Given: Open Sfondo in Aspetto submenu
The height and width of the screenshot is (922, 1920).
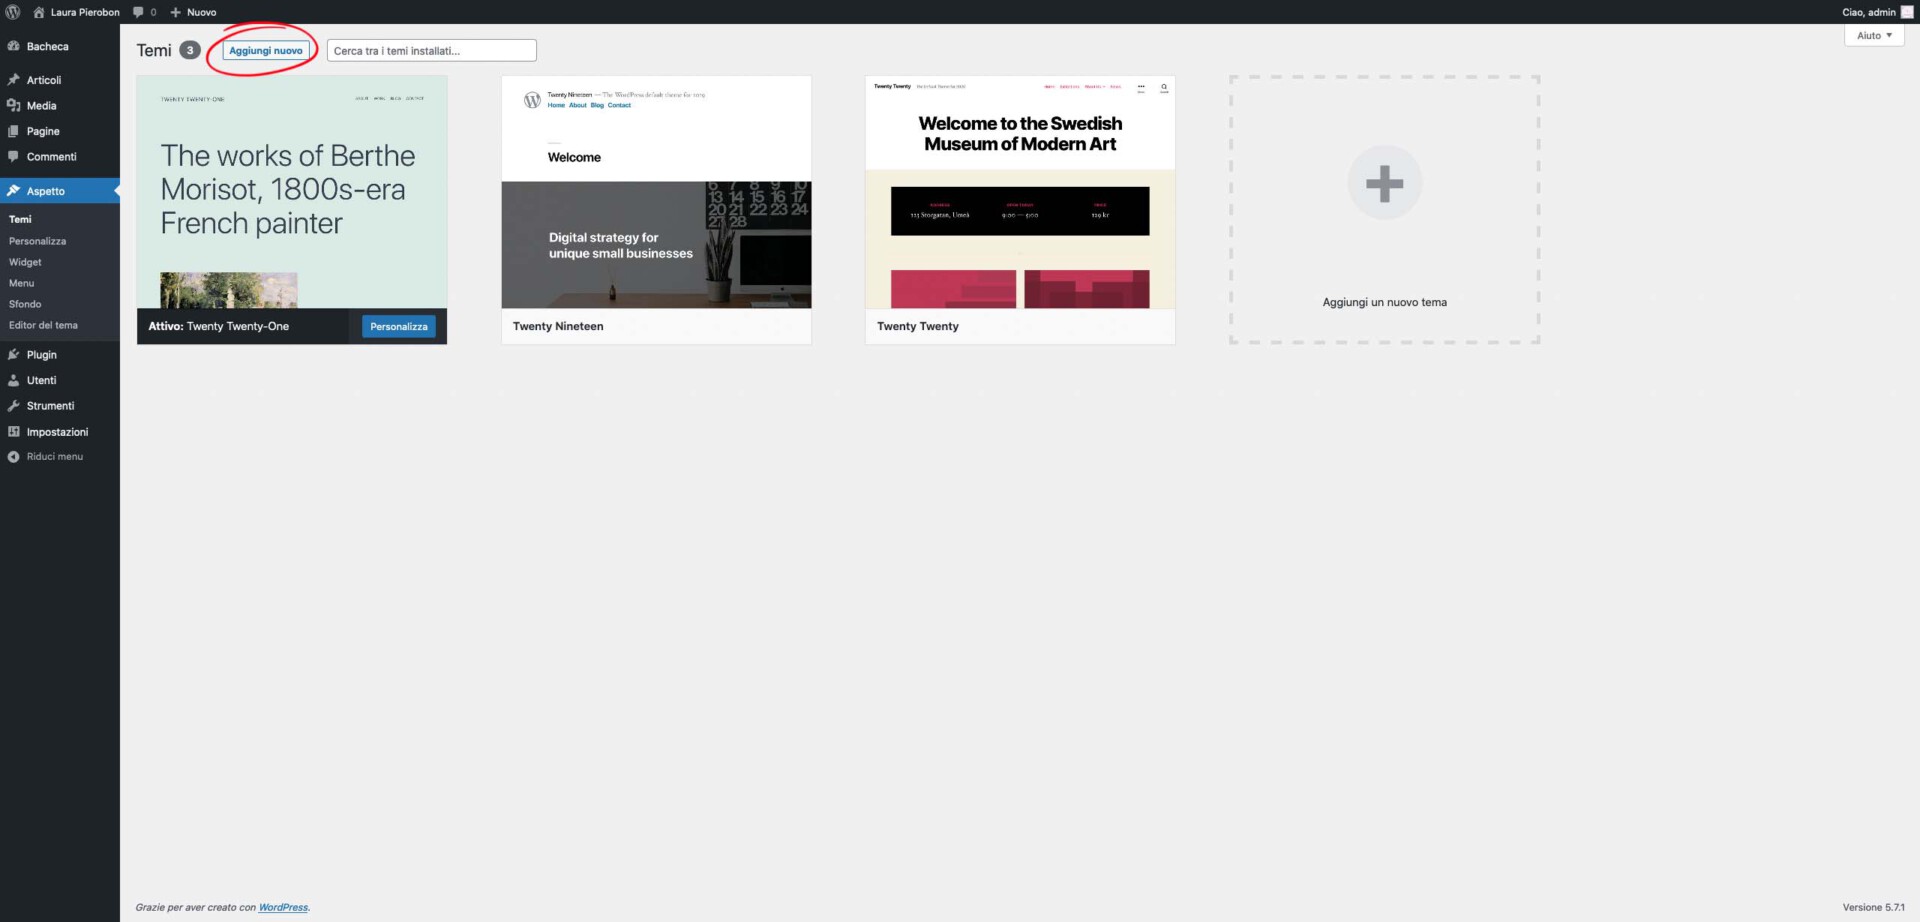Looking at the screenshot, I should coord(25,304).
